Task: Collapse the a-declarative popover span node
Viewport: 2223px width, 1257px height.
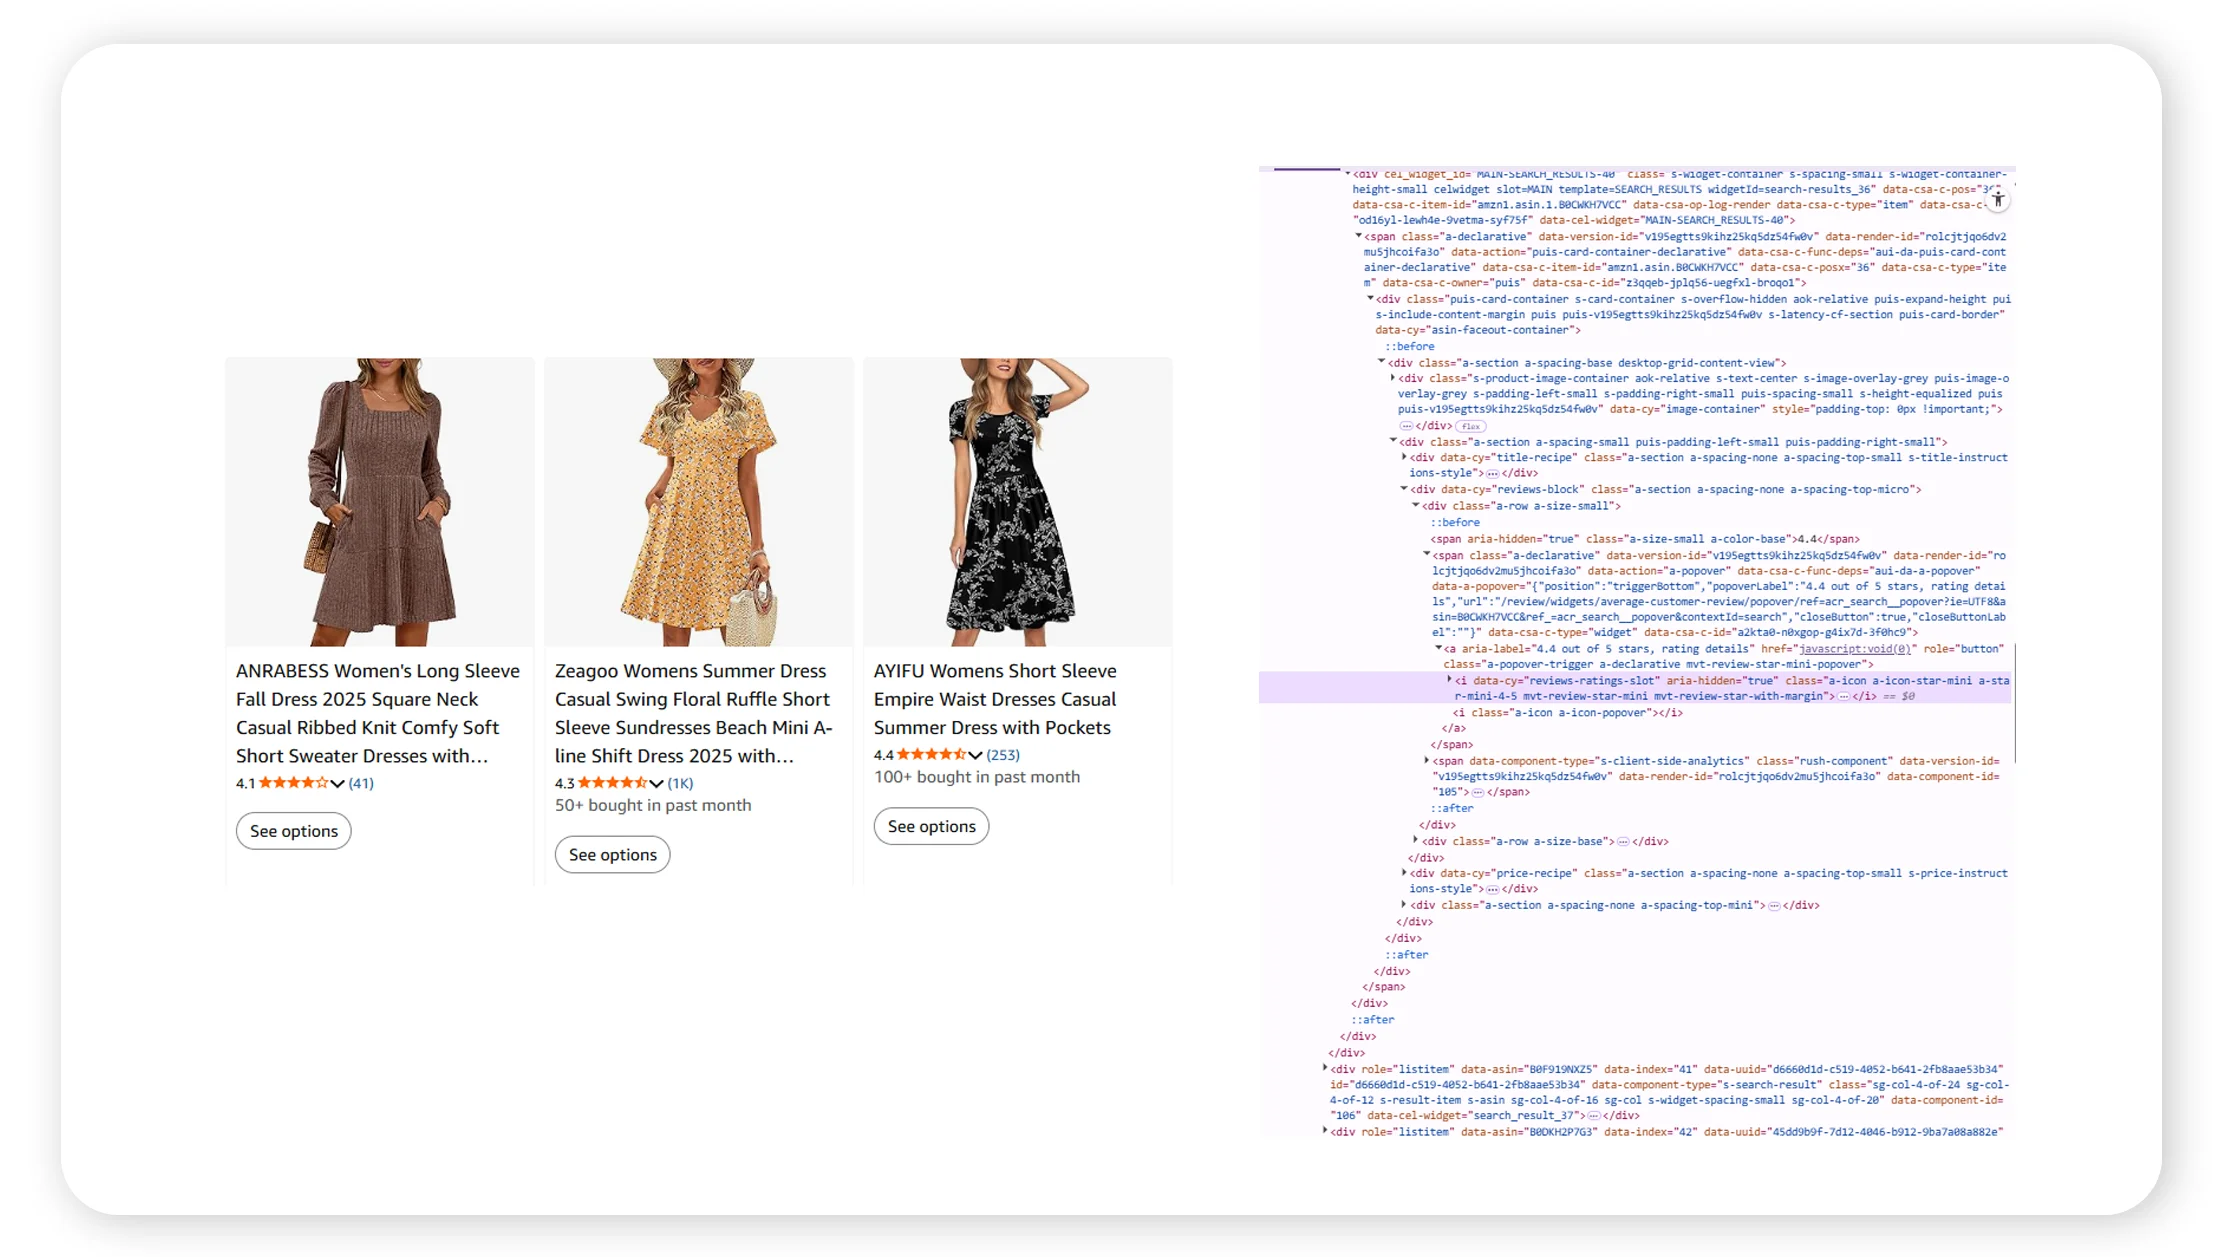Action: click(1425, 554)
